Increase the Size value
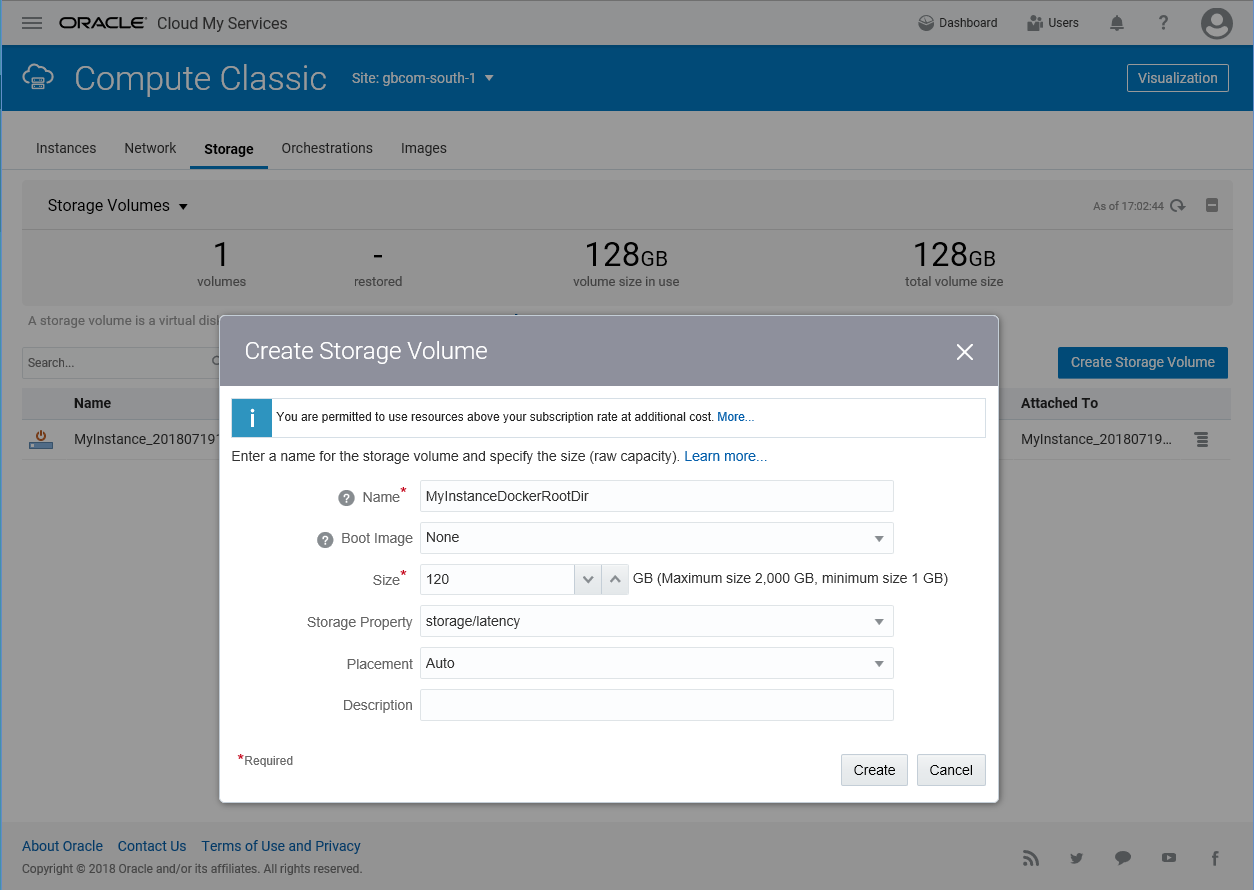This screenshot has width=1254, height=890. pos(614,579)
